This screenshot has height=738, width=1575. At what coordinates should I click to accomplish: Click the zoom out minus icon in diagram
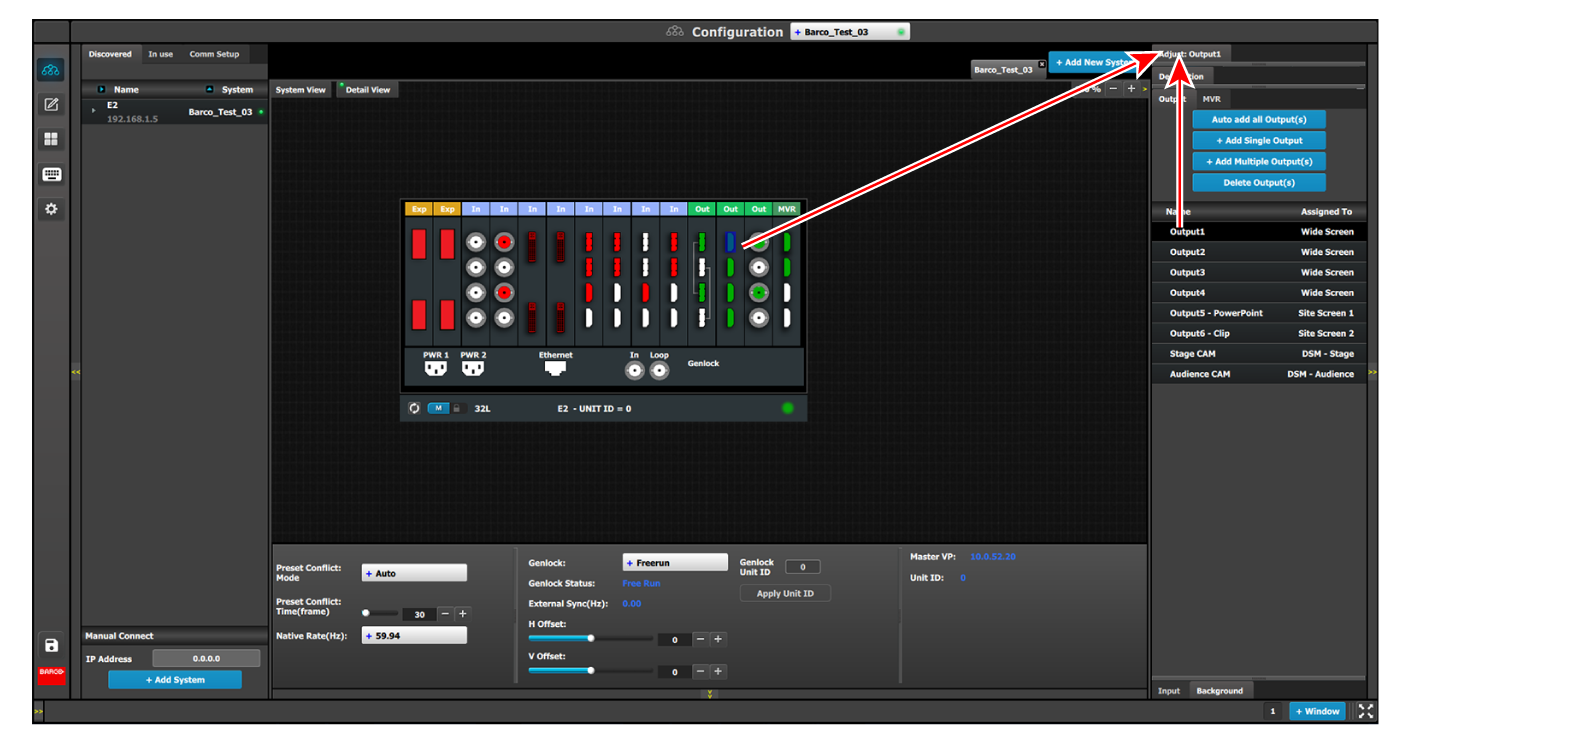coord(1113,89)
